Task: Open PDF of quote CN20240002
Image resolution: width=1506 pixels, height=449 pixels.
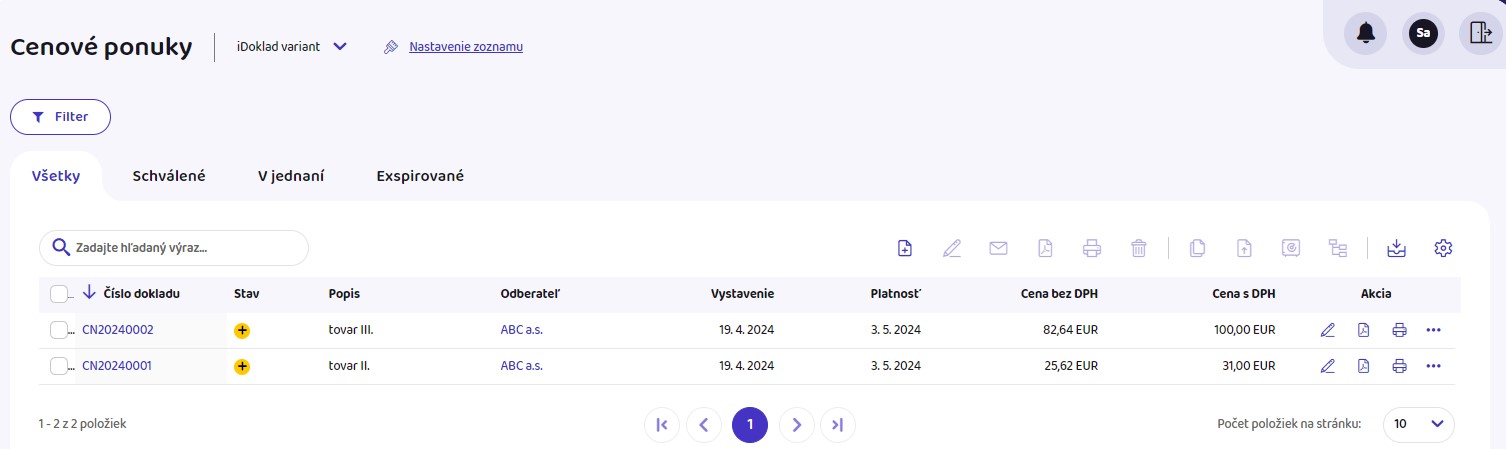Action: [x=1363, y=330]
